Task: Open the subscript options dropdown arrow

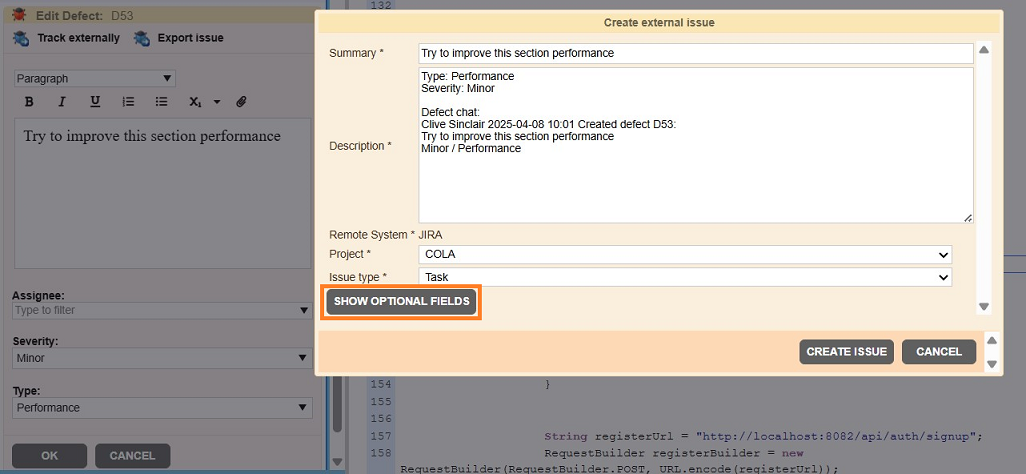Action: click(x=215, y=102)
